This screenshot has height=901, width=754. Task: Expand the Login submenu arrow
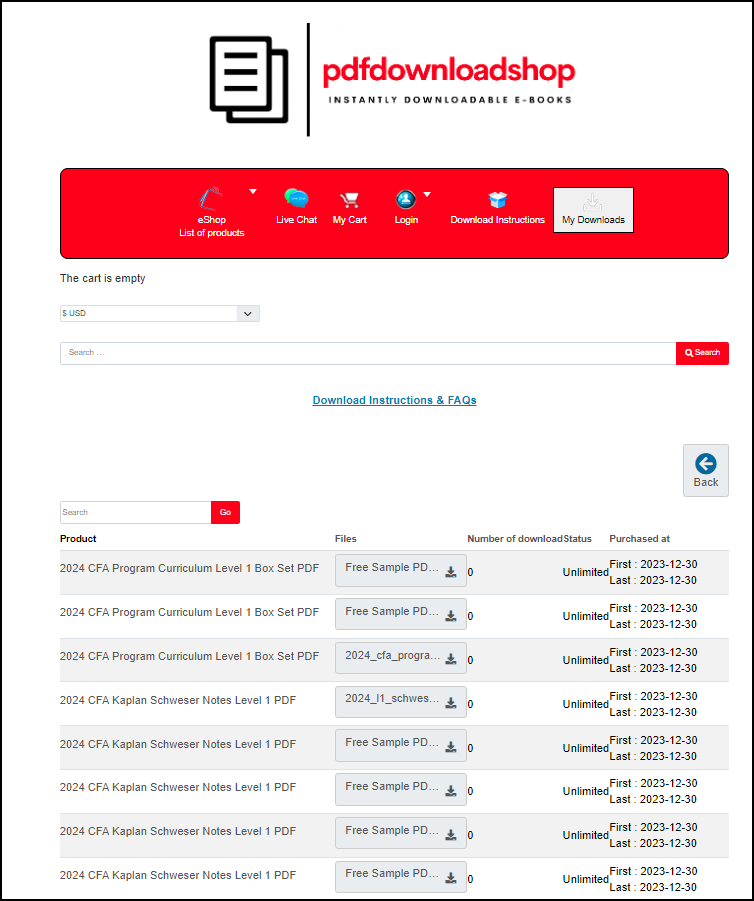pos(427,194)
